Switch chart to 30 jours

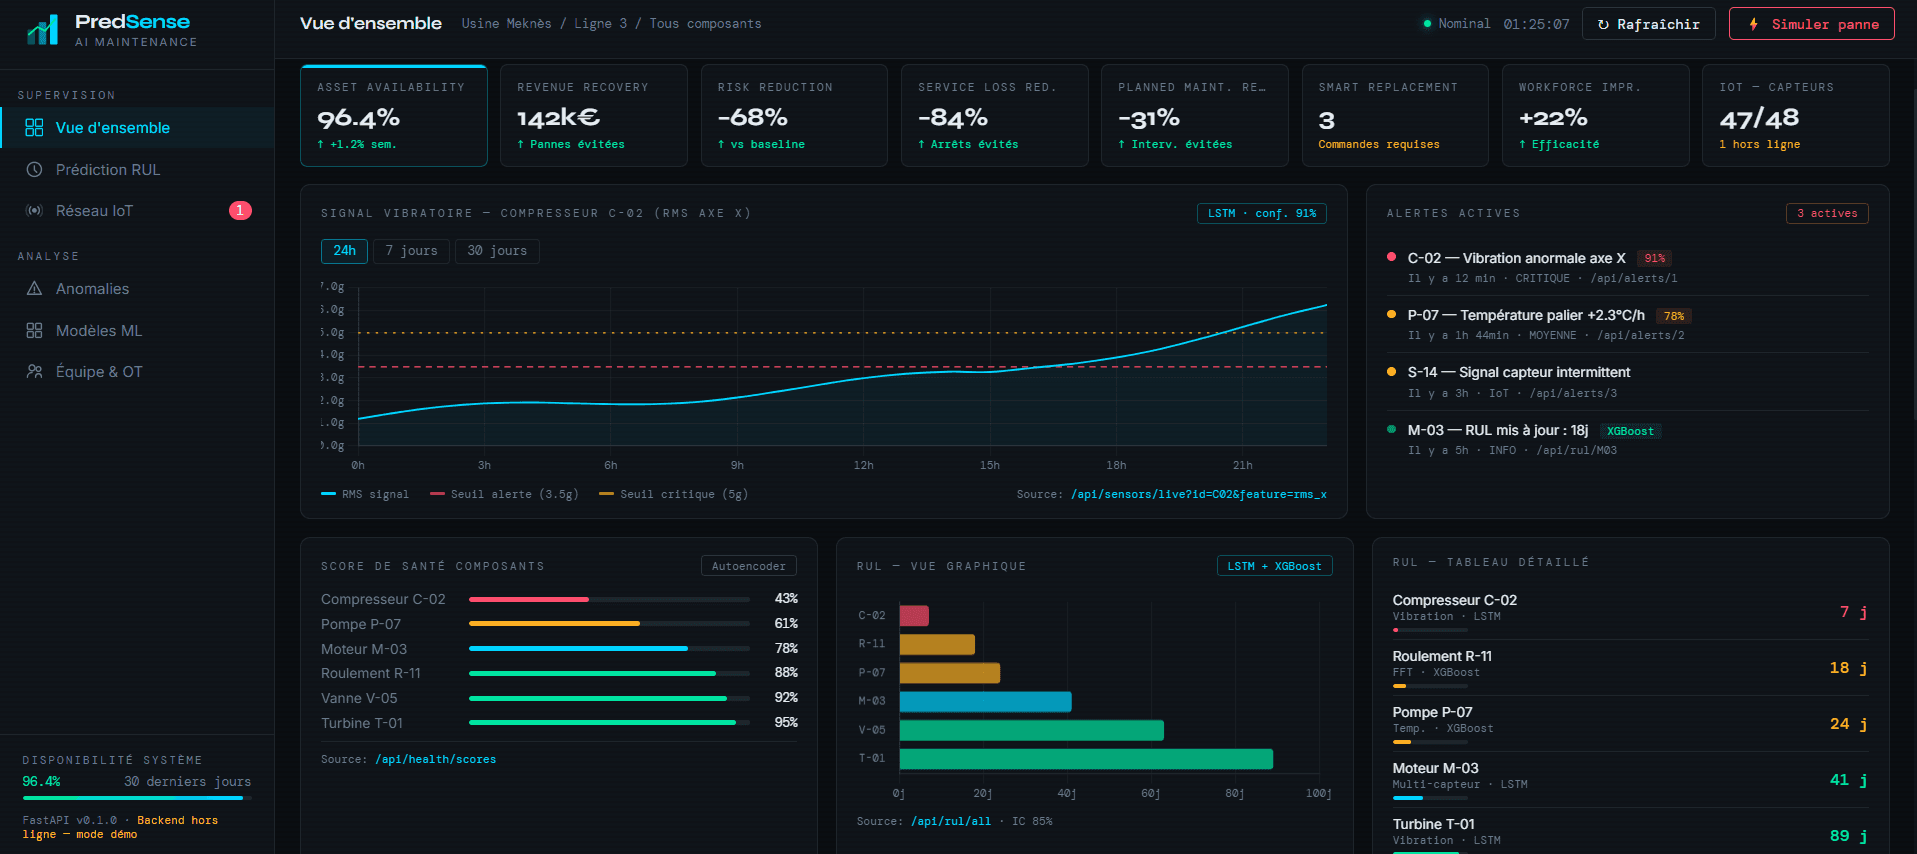[497, 250]
